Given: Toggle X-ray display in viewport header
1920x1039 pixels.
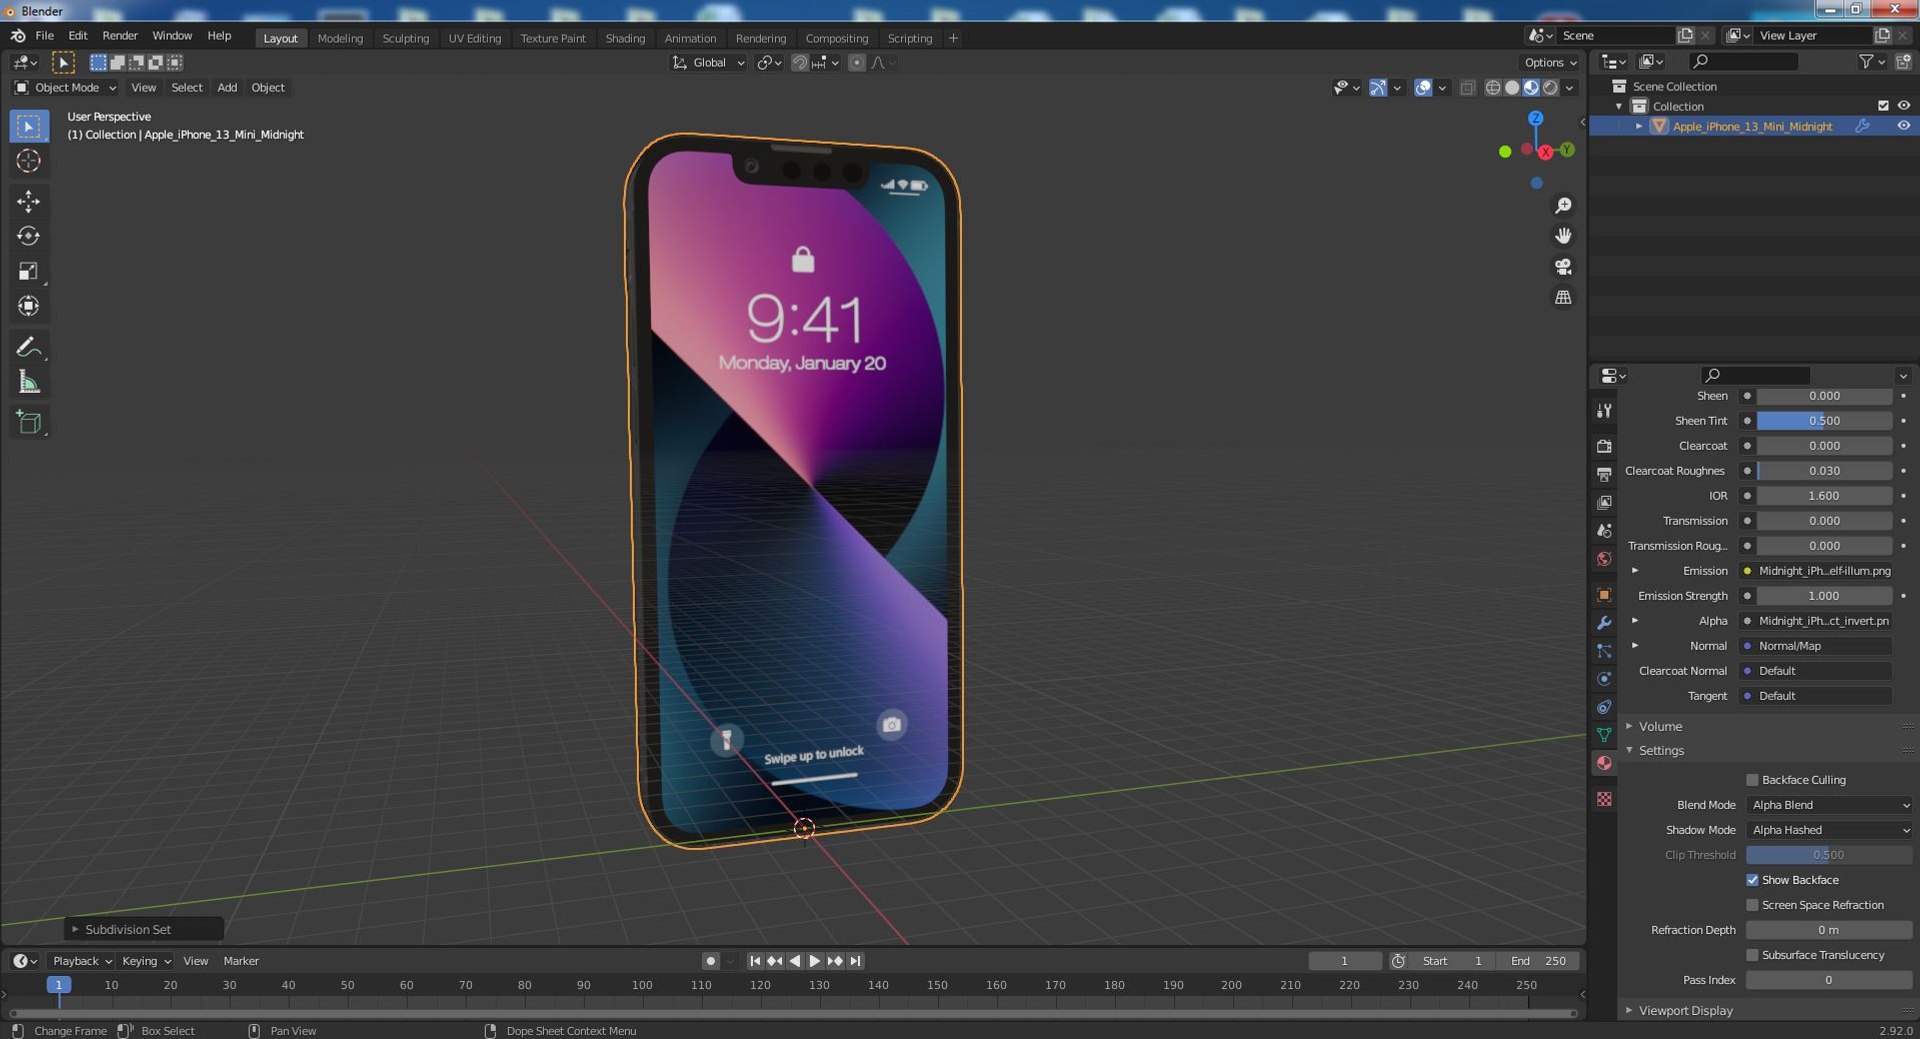Looking at the screenshot, I should pos(1467,88).
